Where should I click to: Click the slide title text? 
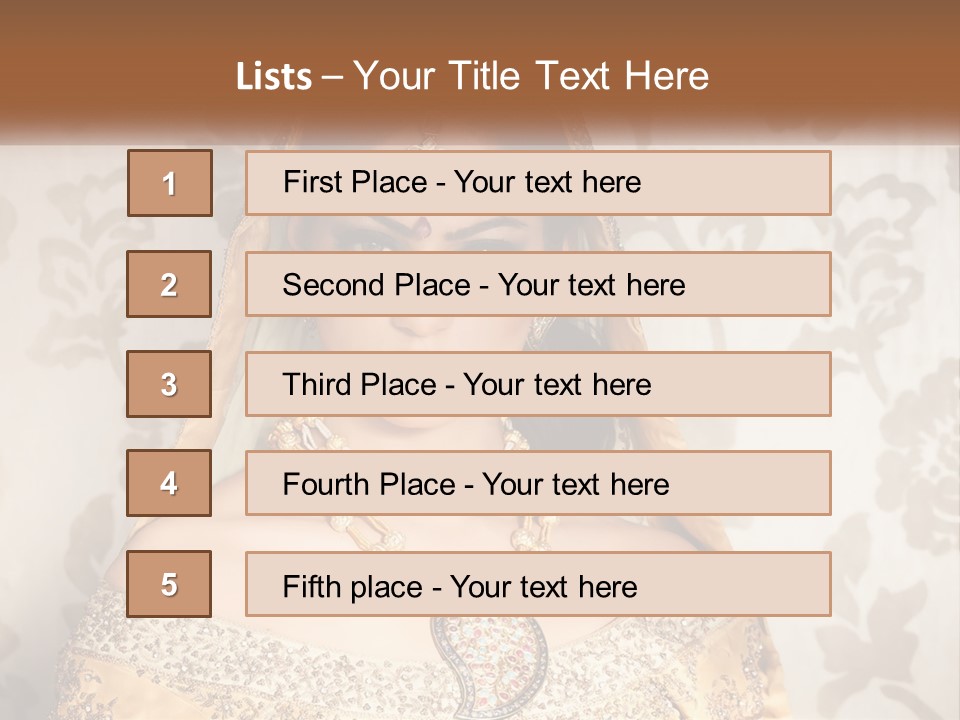coord(472,76)
